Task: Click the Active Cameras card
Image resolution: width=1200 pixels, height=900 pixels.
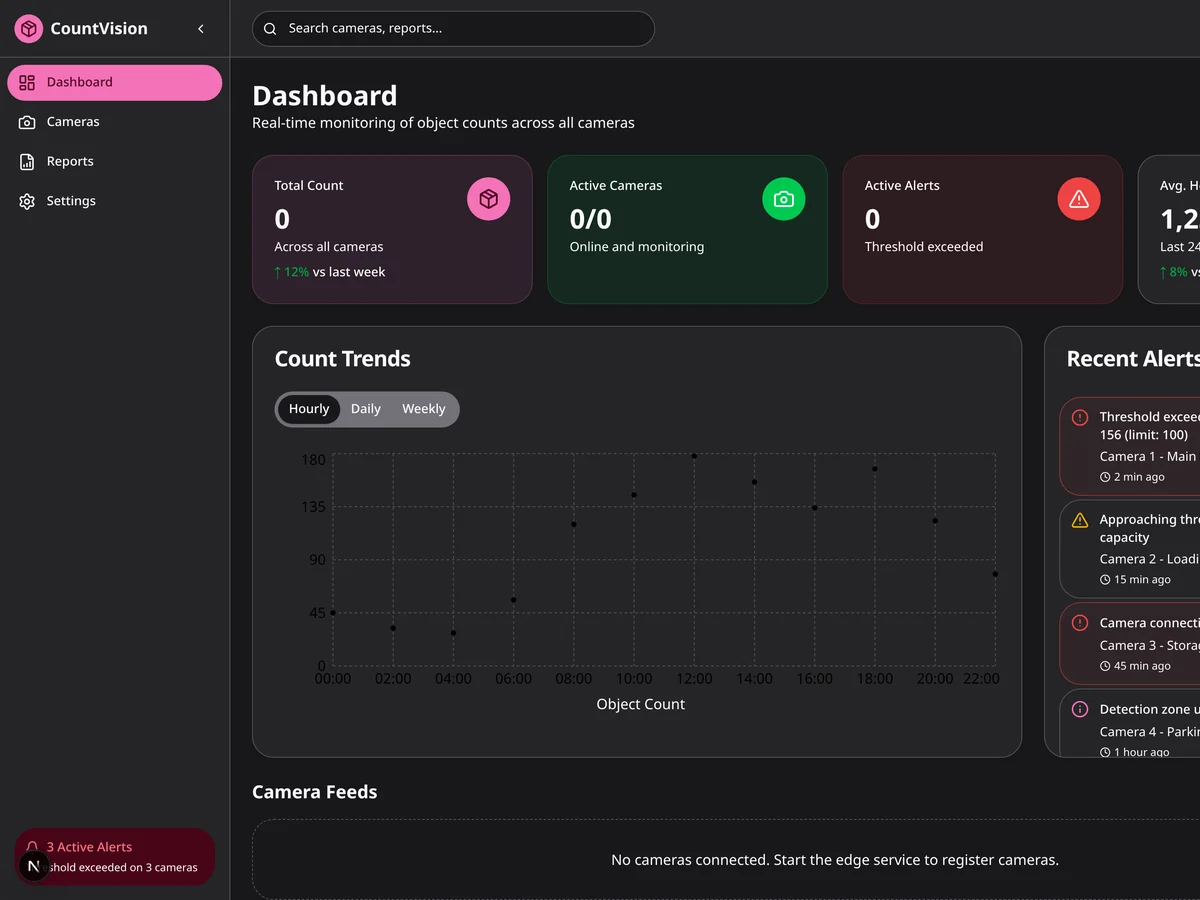Action: pyautogui.click(x=688, y=229)
